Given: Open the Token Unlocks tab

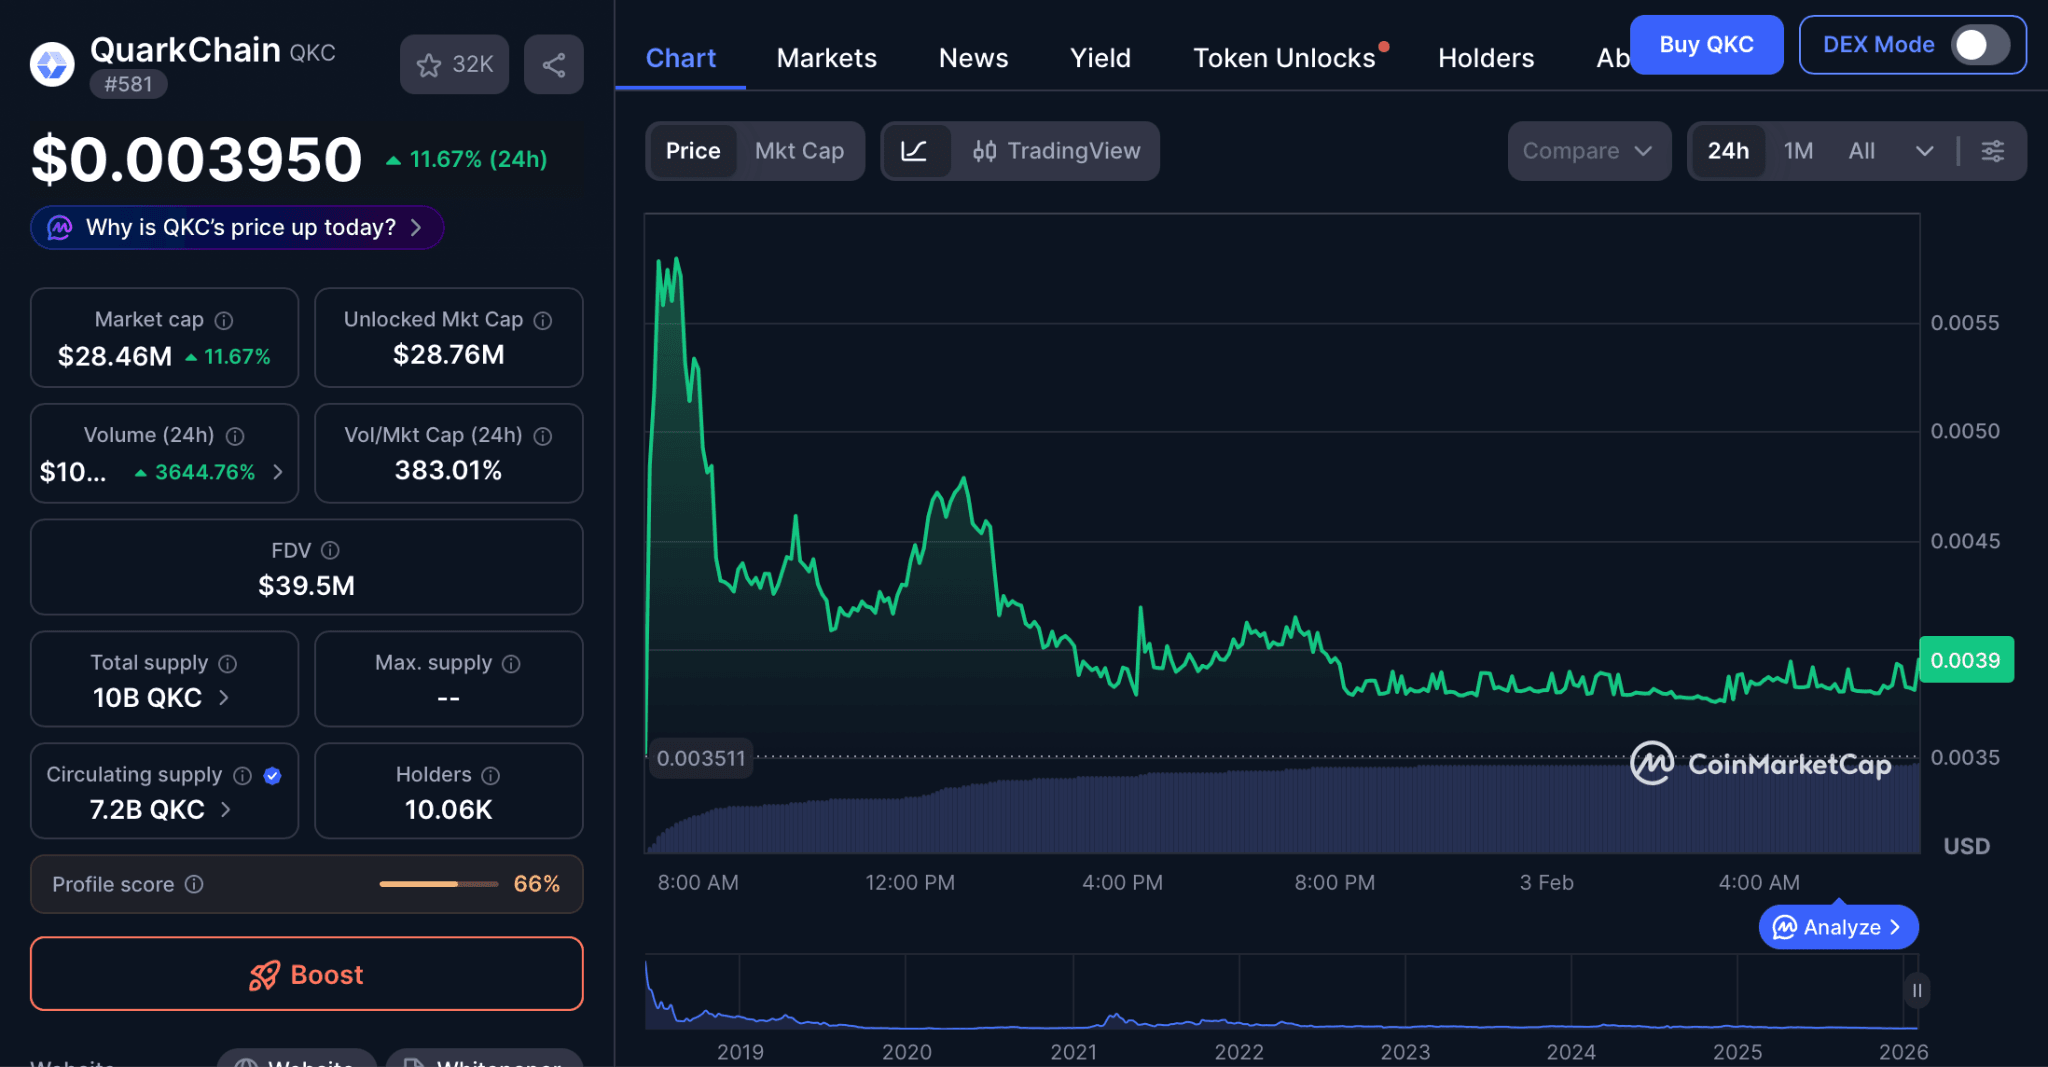Looking at the screenshot, I should point(1284,58).
